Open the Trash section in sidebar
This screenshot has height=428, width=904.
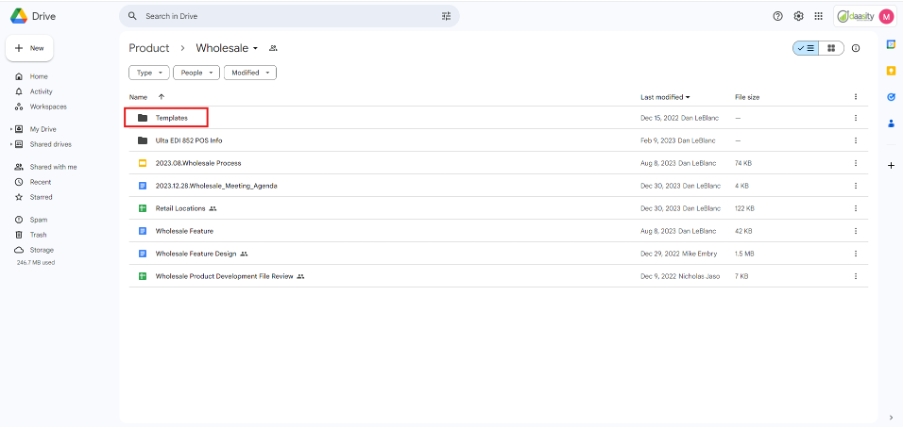coord(38,234)
